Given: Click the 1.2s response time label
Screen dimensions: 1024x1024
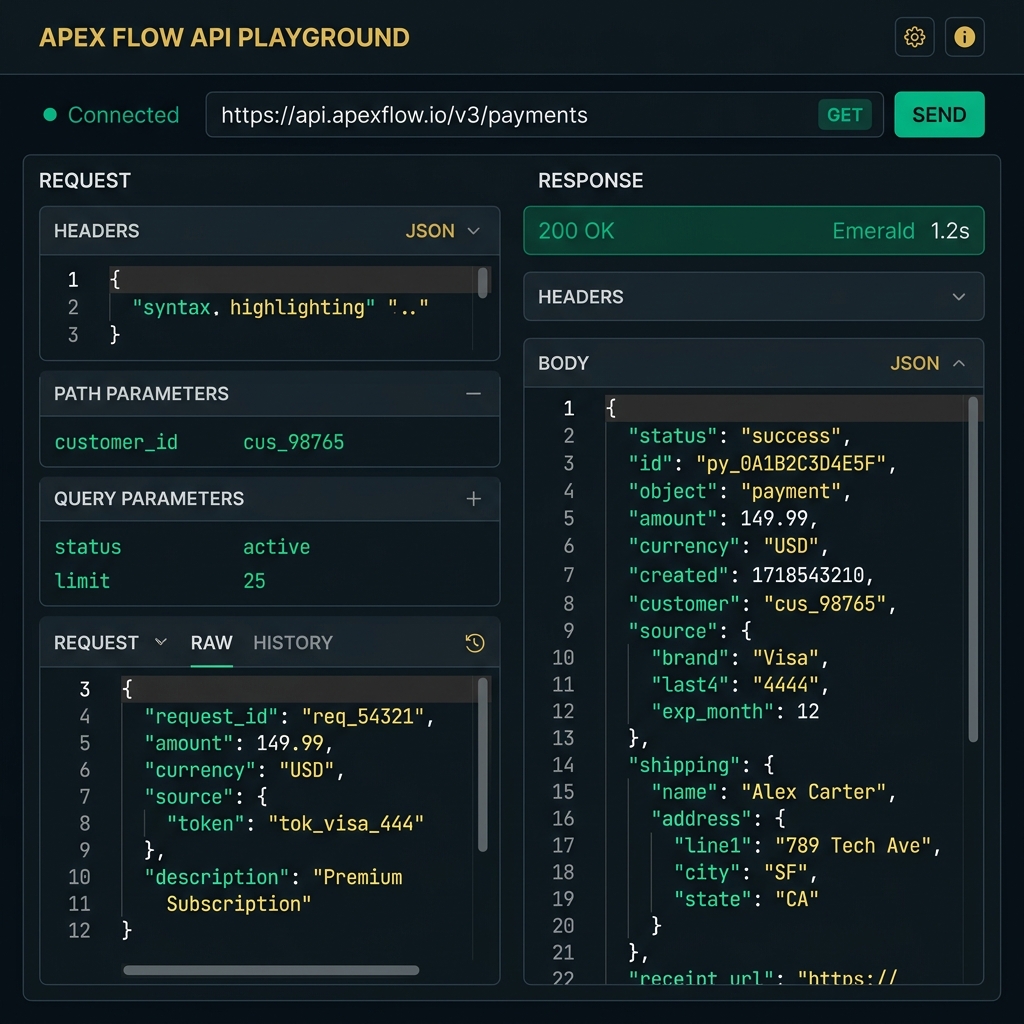Looking at the screenshot, I should click(950, 231).
